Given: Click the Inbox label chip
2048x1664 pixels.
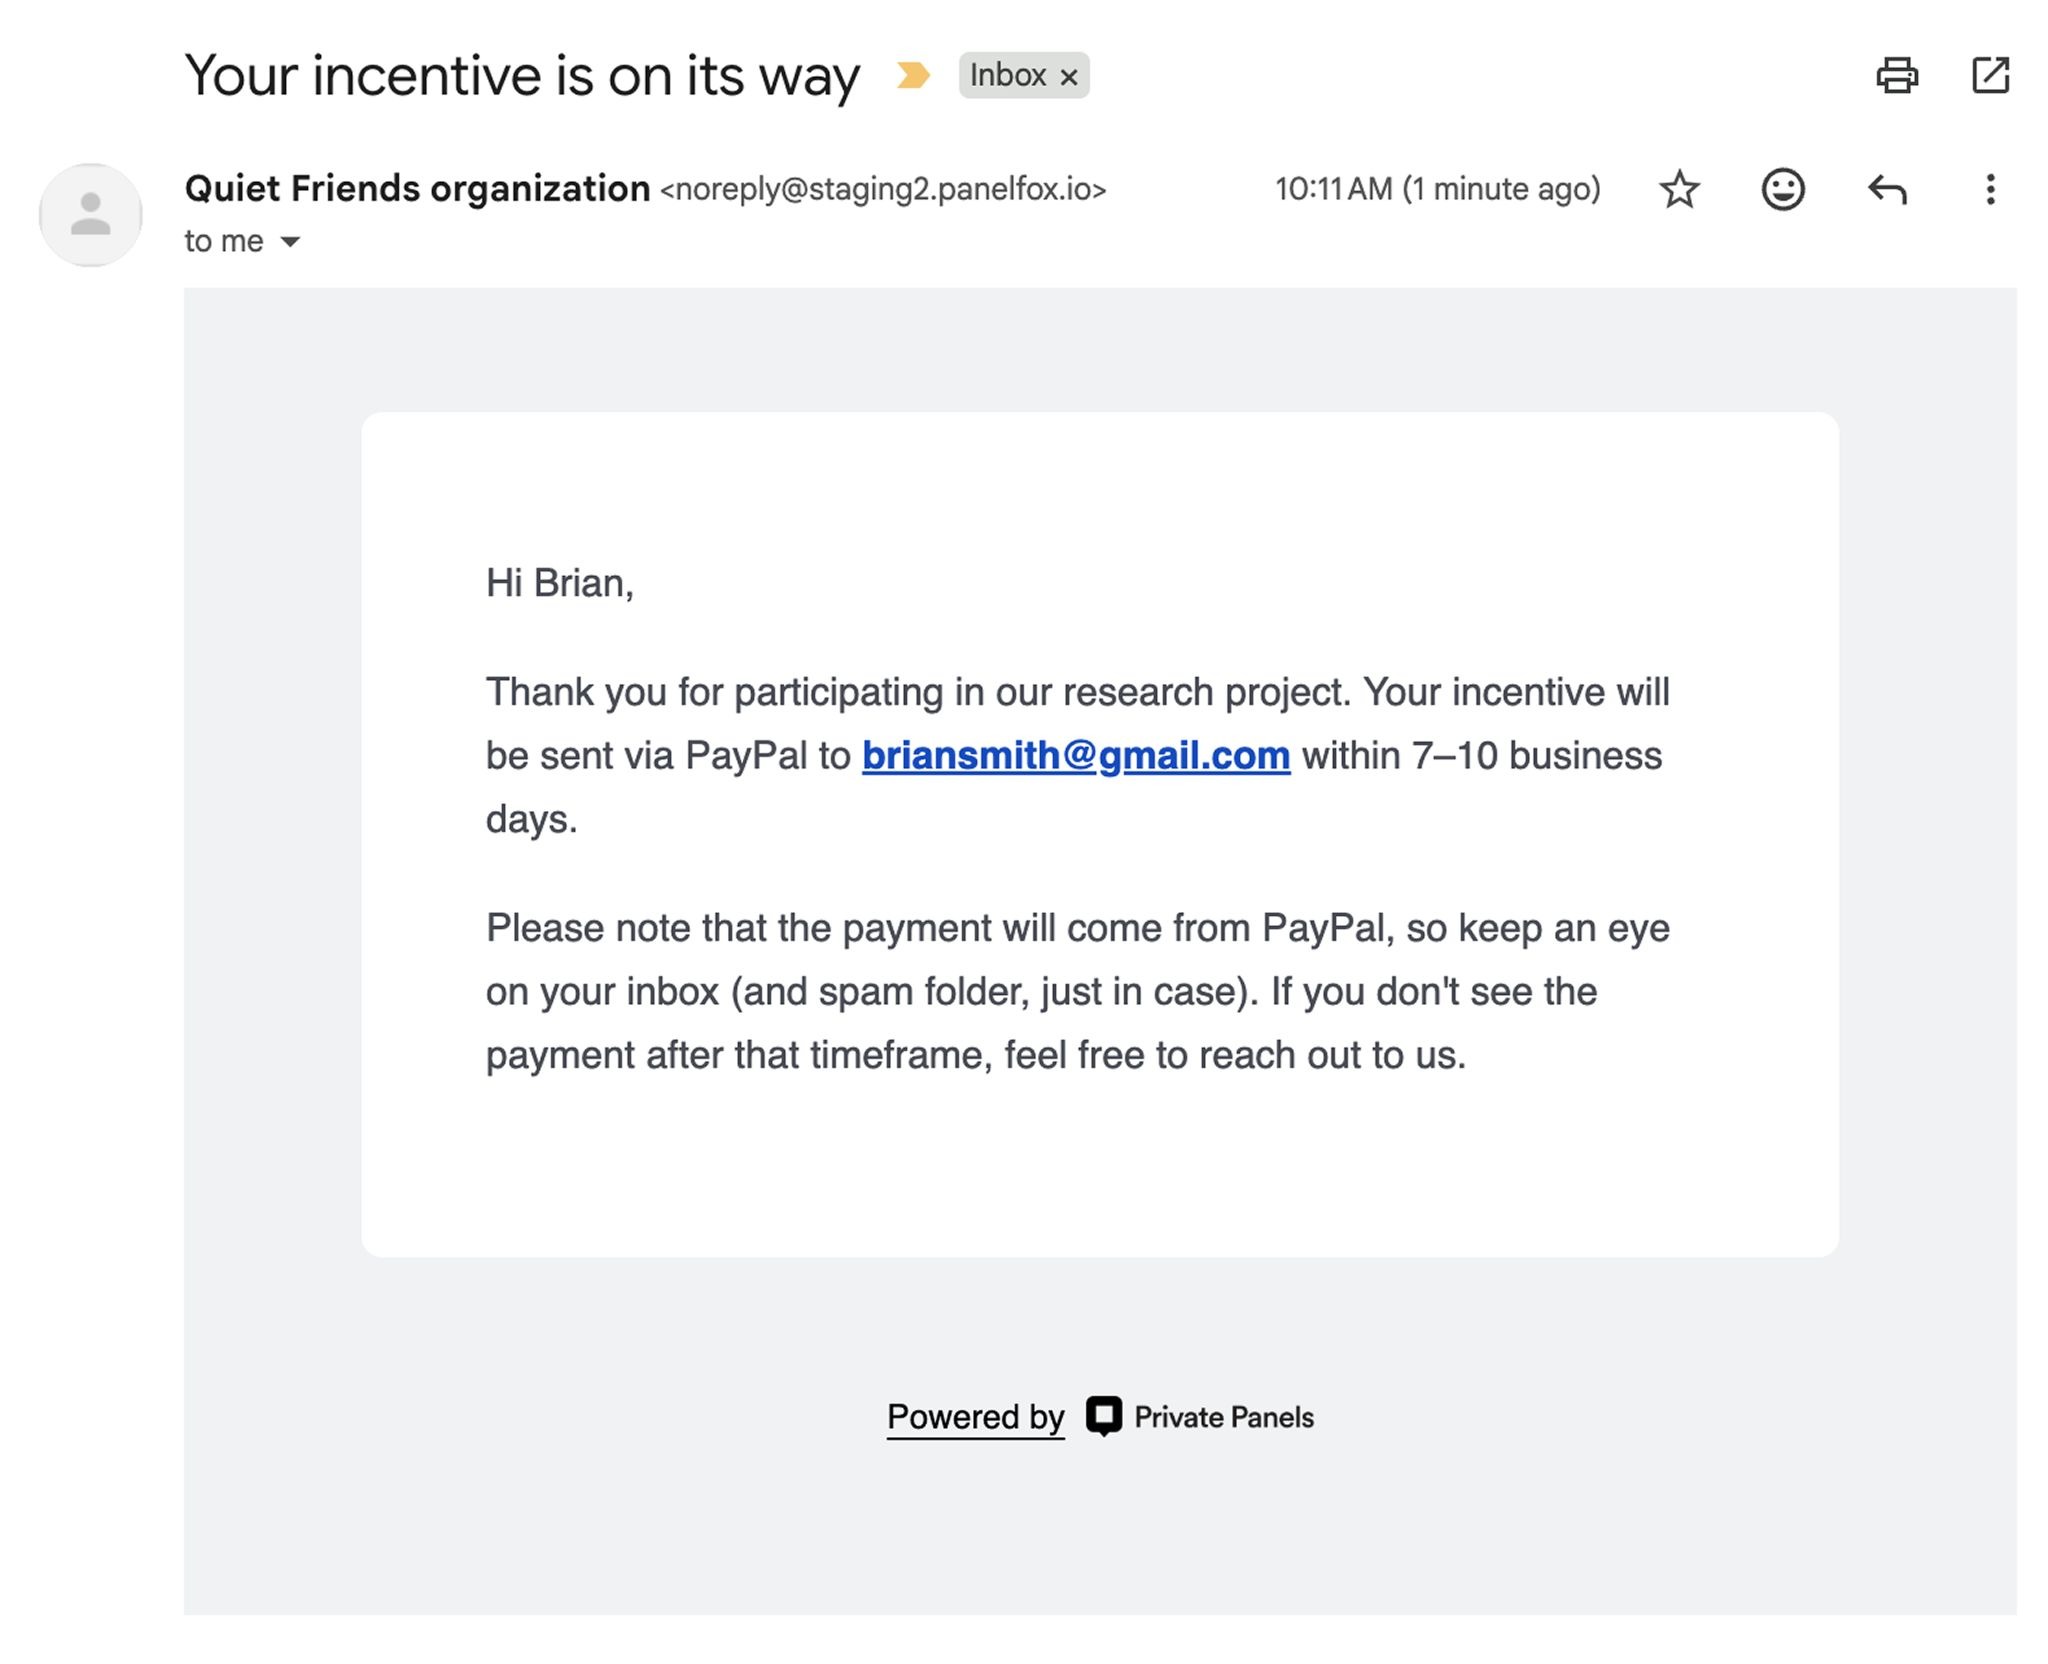Looking at the screenshot, I should point(1007,76).
